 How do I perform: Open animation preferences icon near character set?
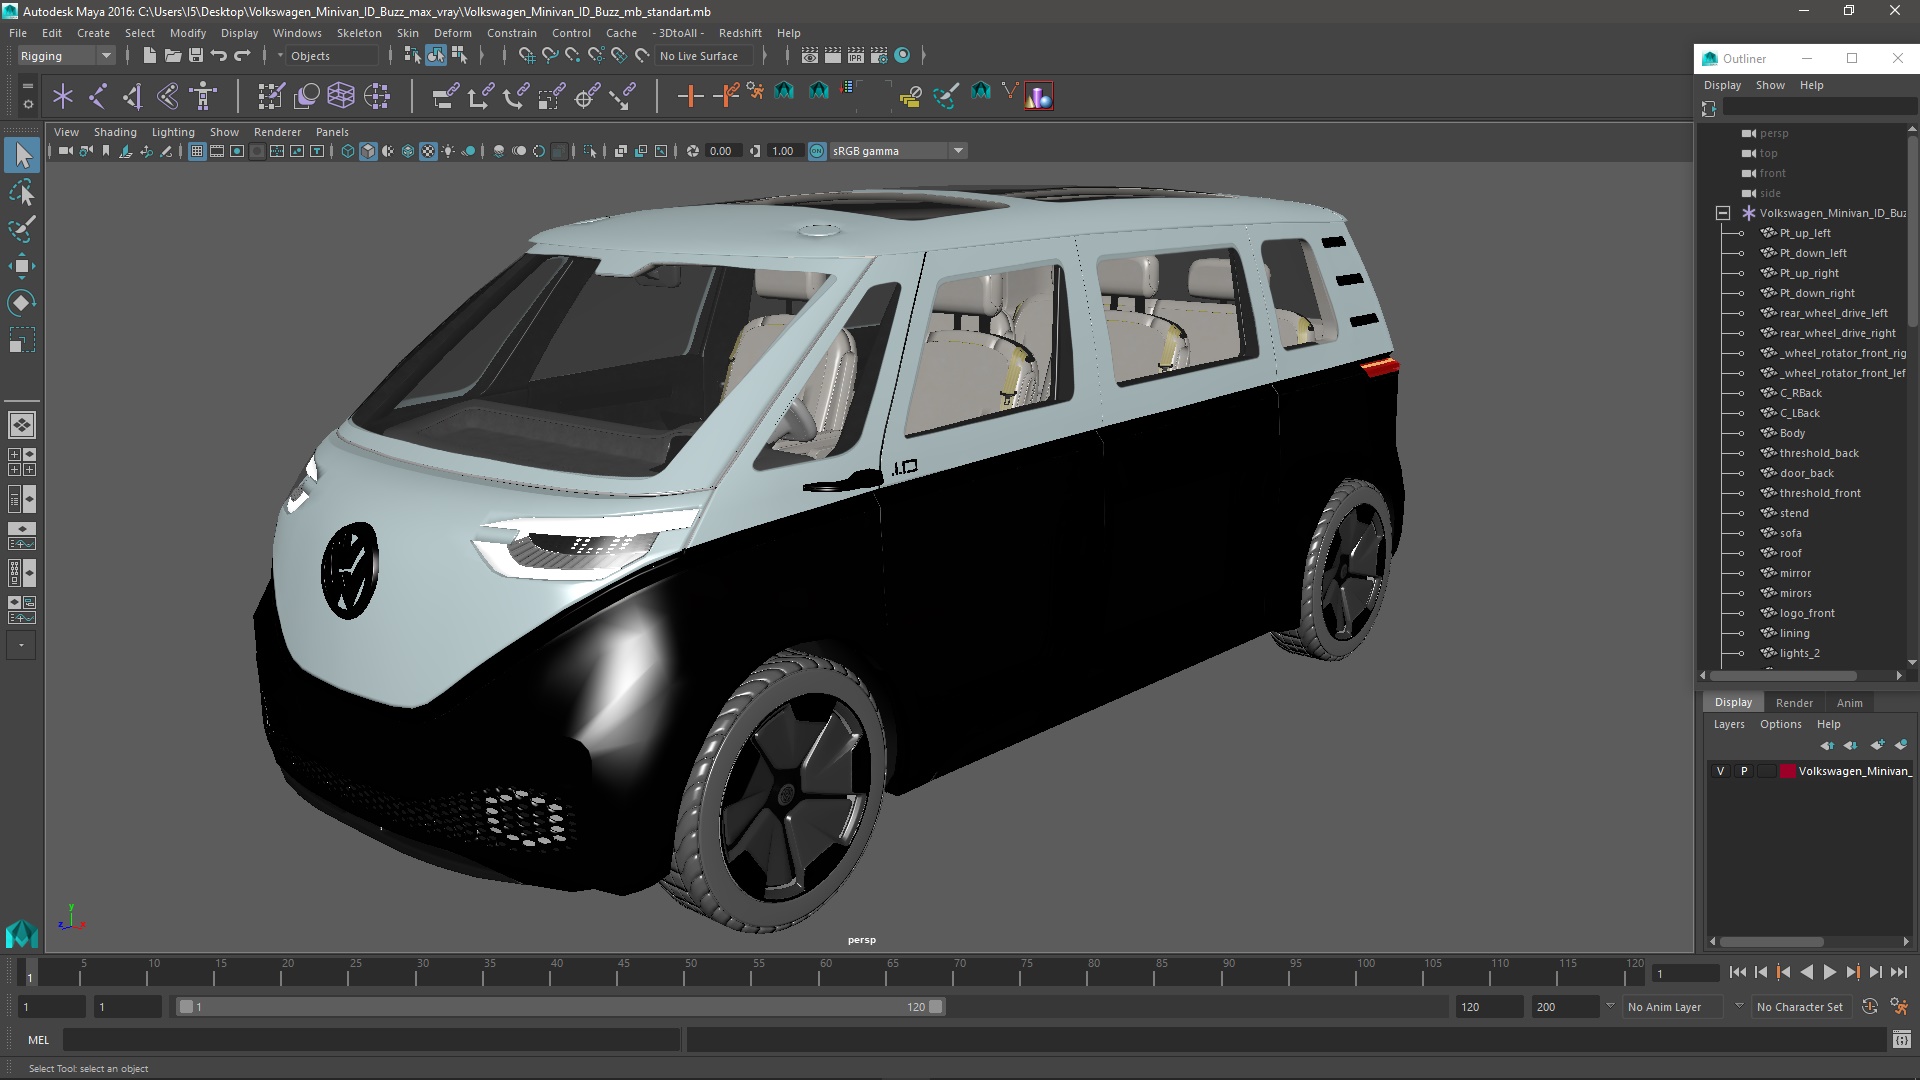coord(1899,1007)
